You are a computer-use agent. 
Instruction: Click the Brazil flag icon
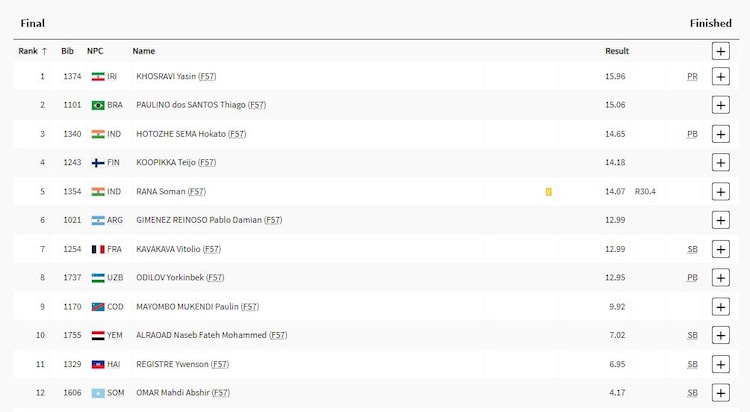tap(98, 105)
